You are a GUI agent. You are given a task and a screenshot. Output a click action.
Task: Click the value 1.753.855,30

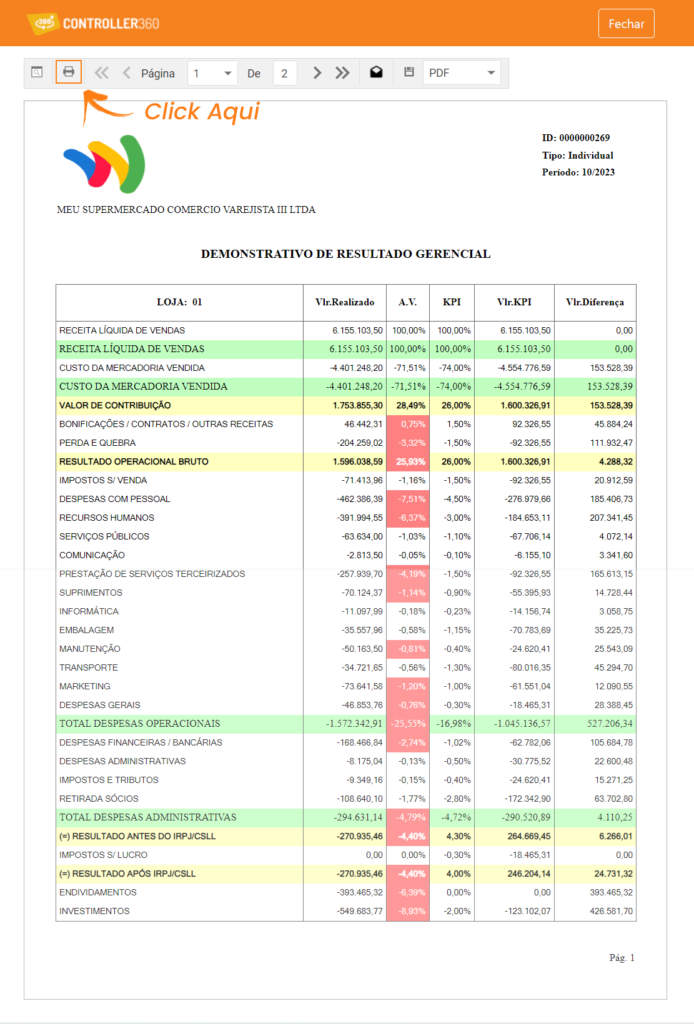point(358,406)
